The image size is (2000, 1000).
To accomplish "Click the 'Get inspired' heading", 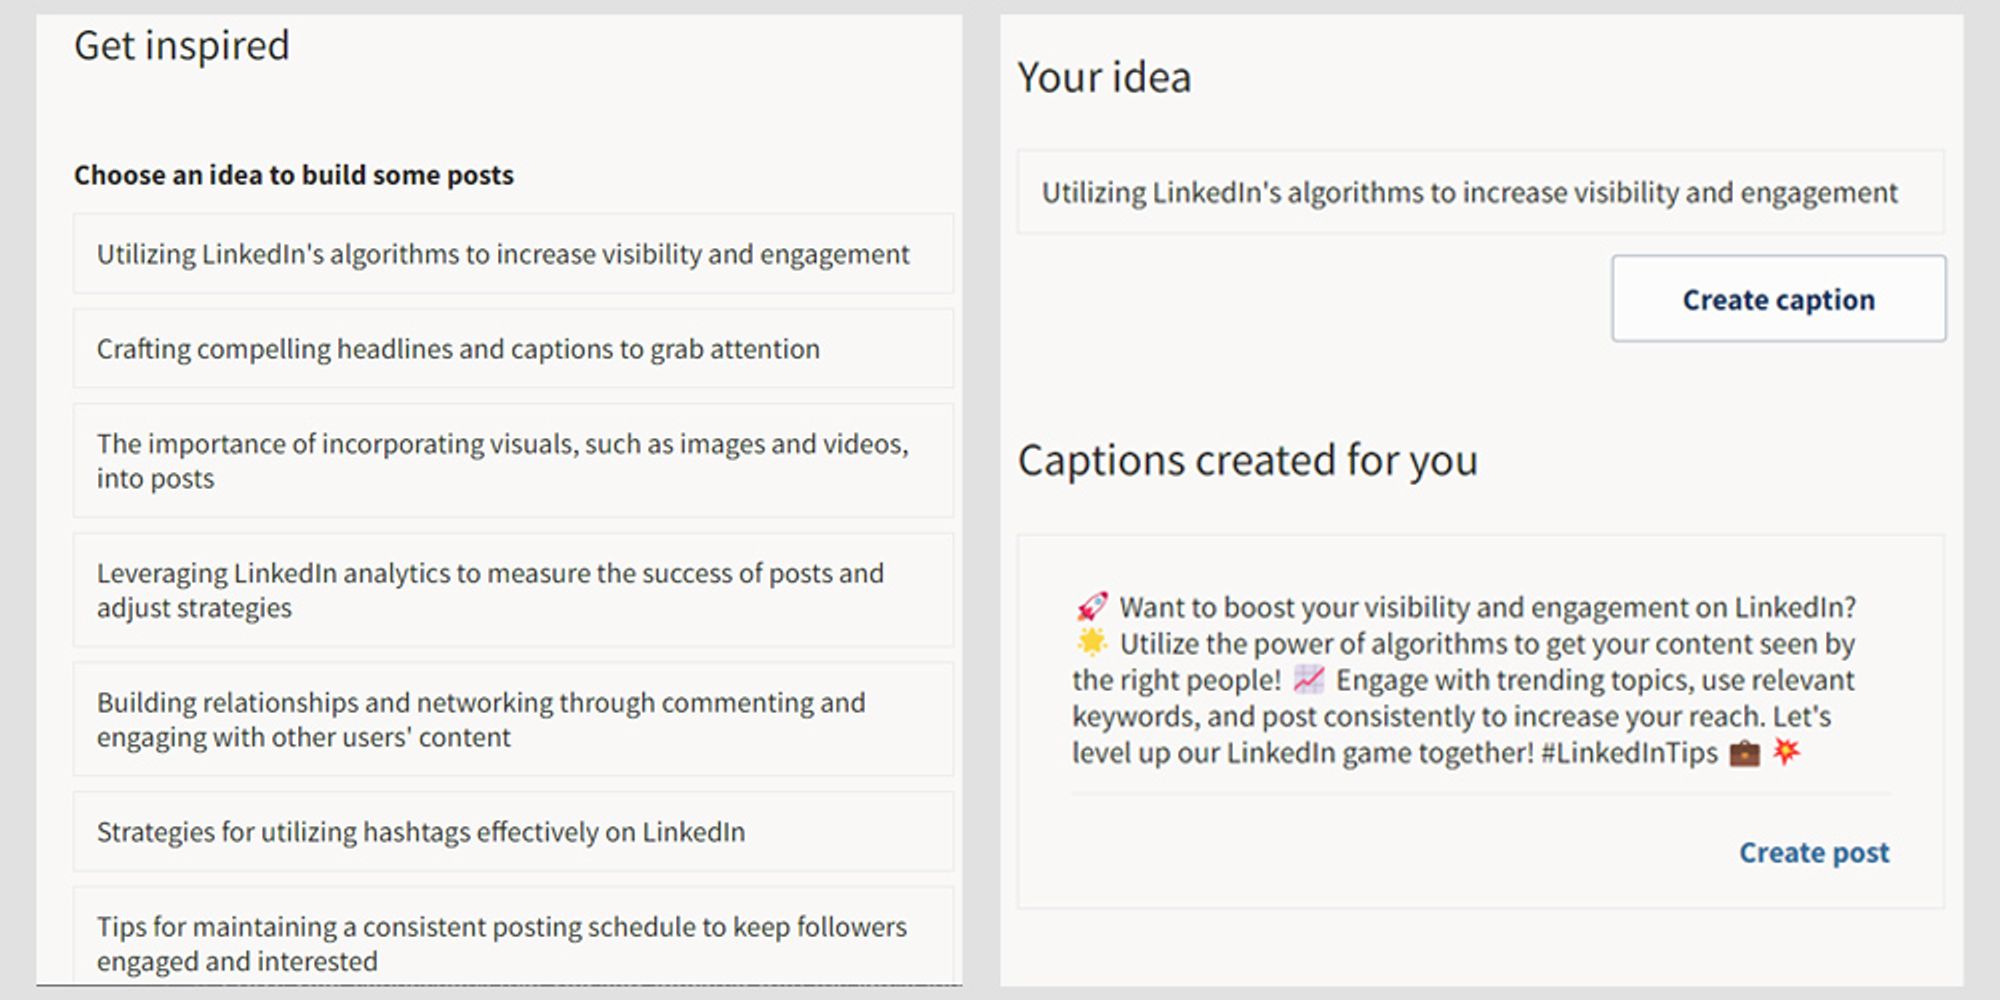I will click(x=182, y=46).
